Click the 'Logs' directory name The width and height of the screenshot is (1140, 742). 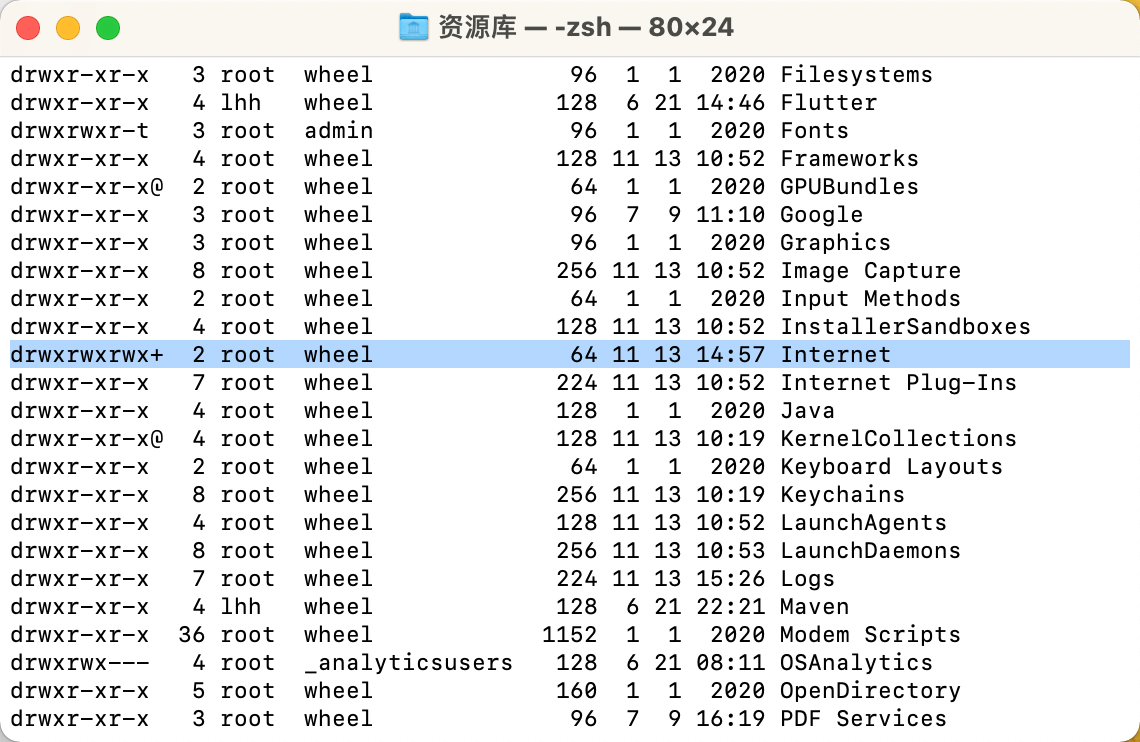pyautogui.click(x=807, y=579)
